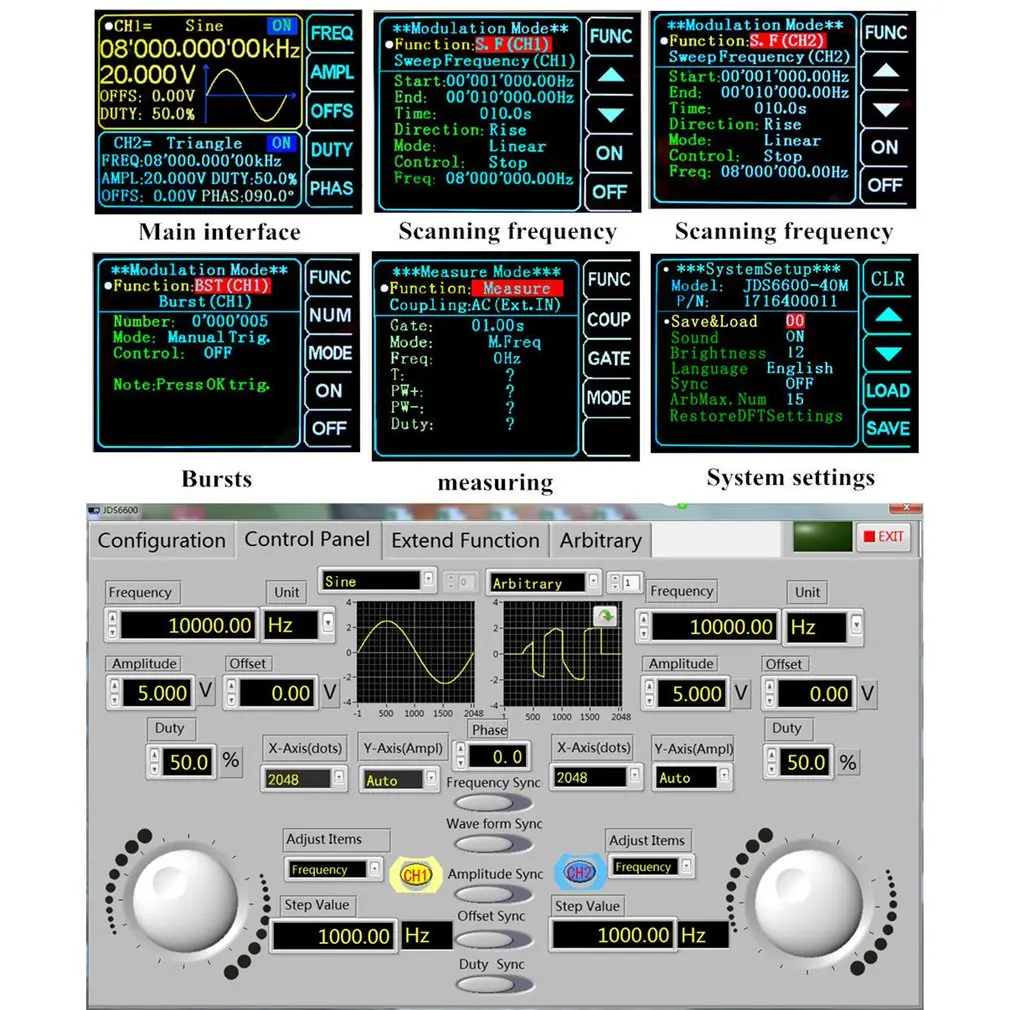The height and width of the screenshot is (1010, 1010).
Task: Click the up arrow key on Scanning frequency CH1 screen
Action: click(611, 75)
